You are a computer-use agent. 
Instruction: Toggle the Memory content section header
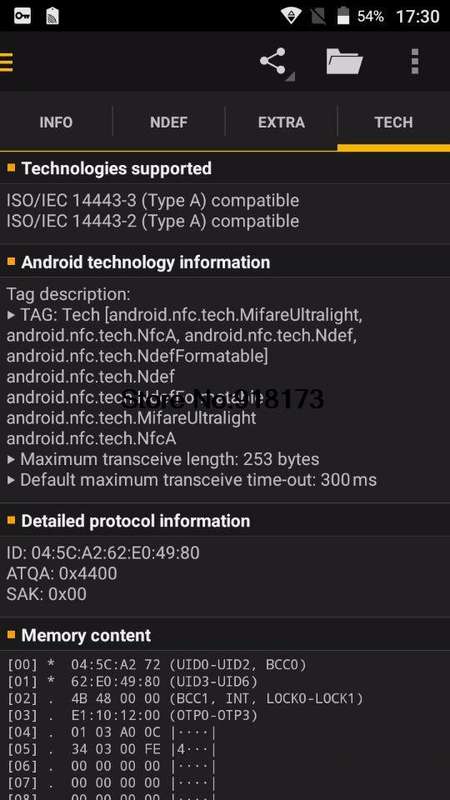pyautogui.click(x=225, y=635)
